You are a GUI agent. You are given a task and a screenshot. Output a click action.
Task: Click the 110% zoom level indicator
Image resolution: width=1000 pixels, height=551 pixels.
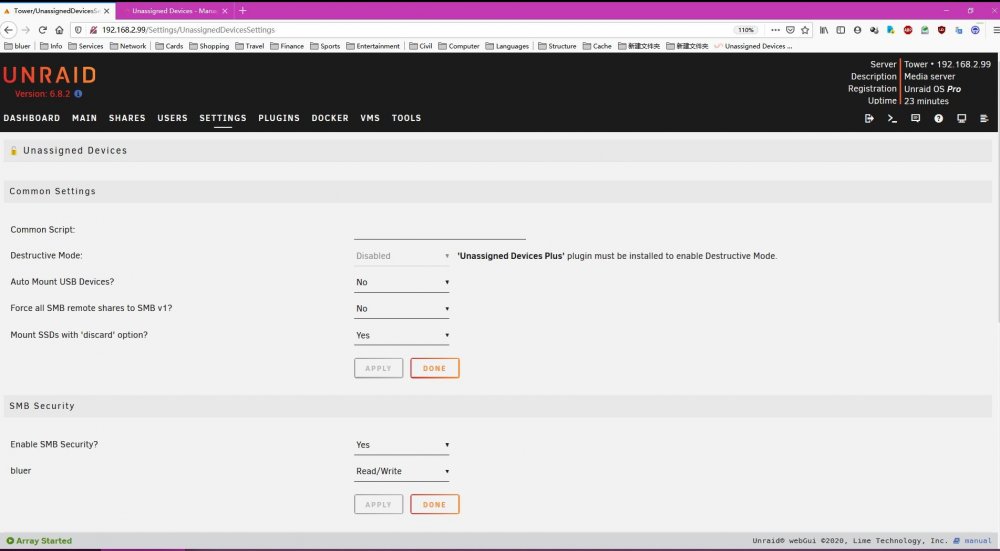point(746,30)
